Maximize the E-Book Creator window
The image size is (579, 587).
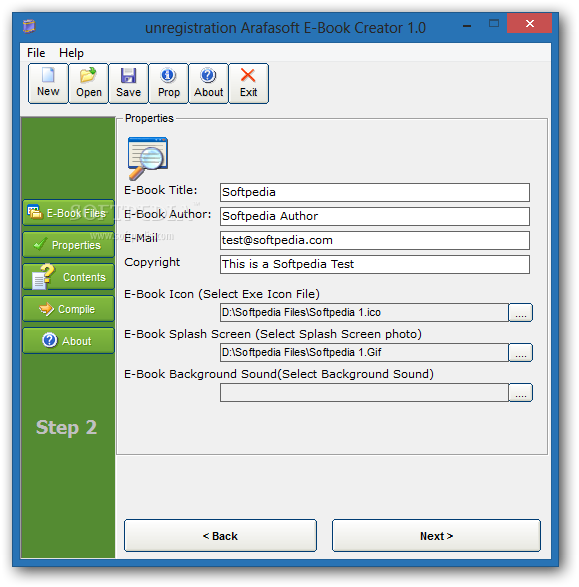(494, 24)
